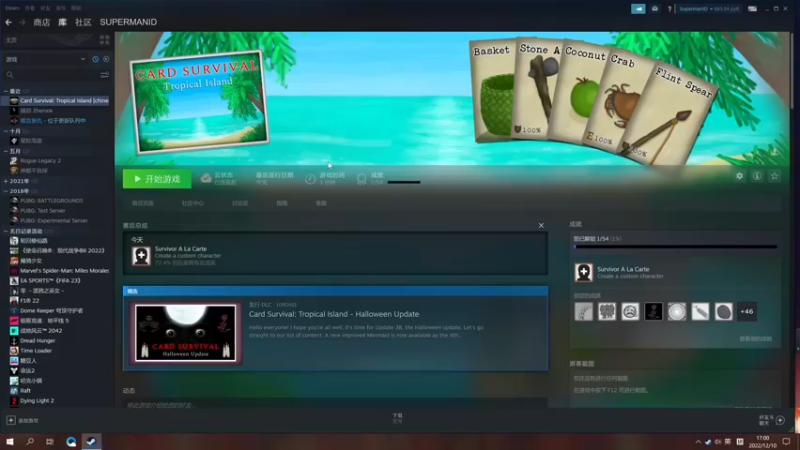Open advanced library filter options
The height and width of the screenshot is (450, 800).
[x=105, y=75]
